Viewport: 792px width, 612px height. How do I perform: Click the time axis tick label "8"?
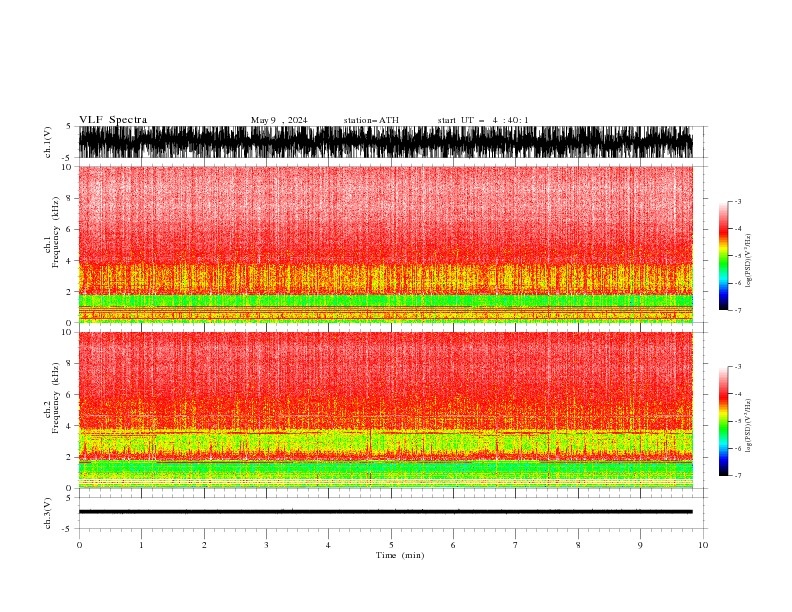coord(578,545)
